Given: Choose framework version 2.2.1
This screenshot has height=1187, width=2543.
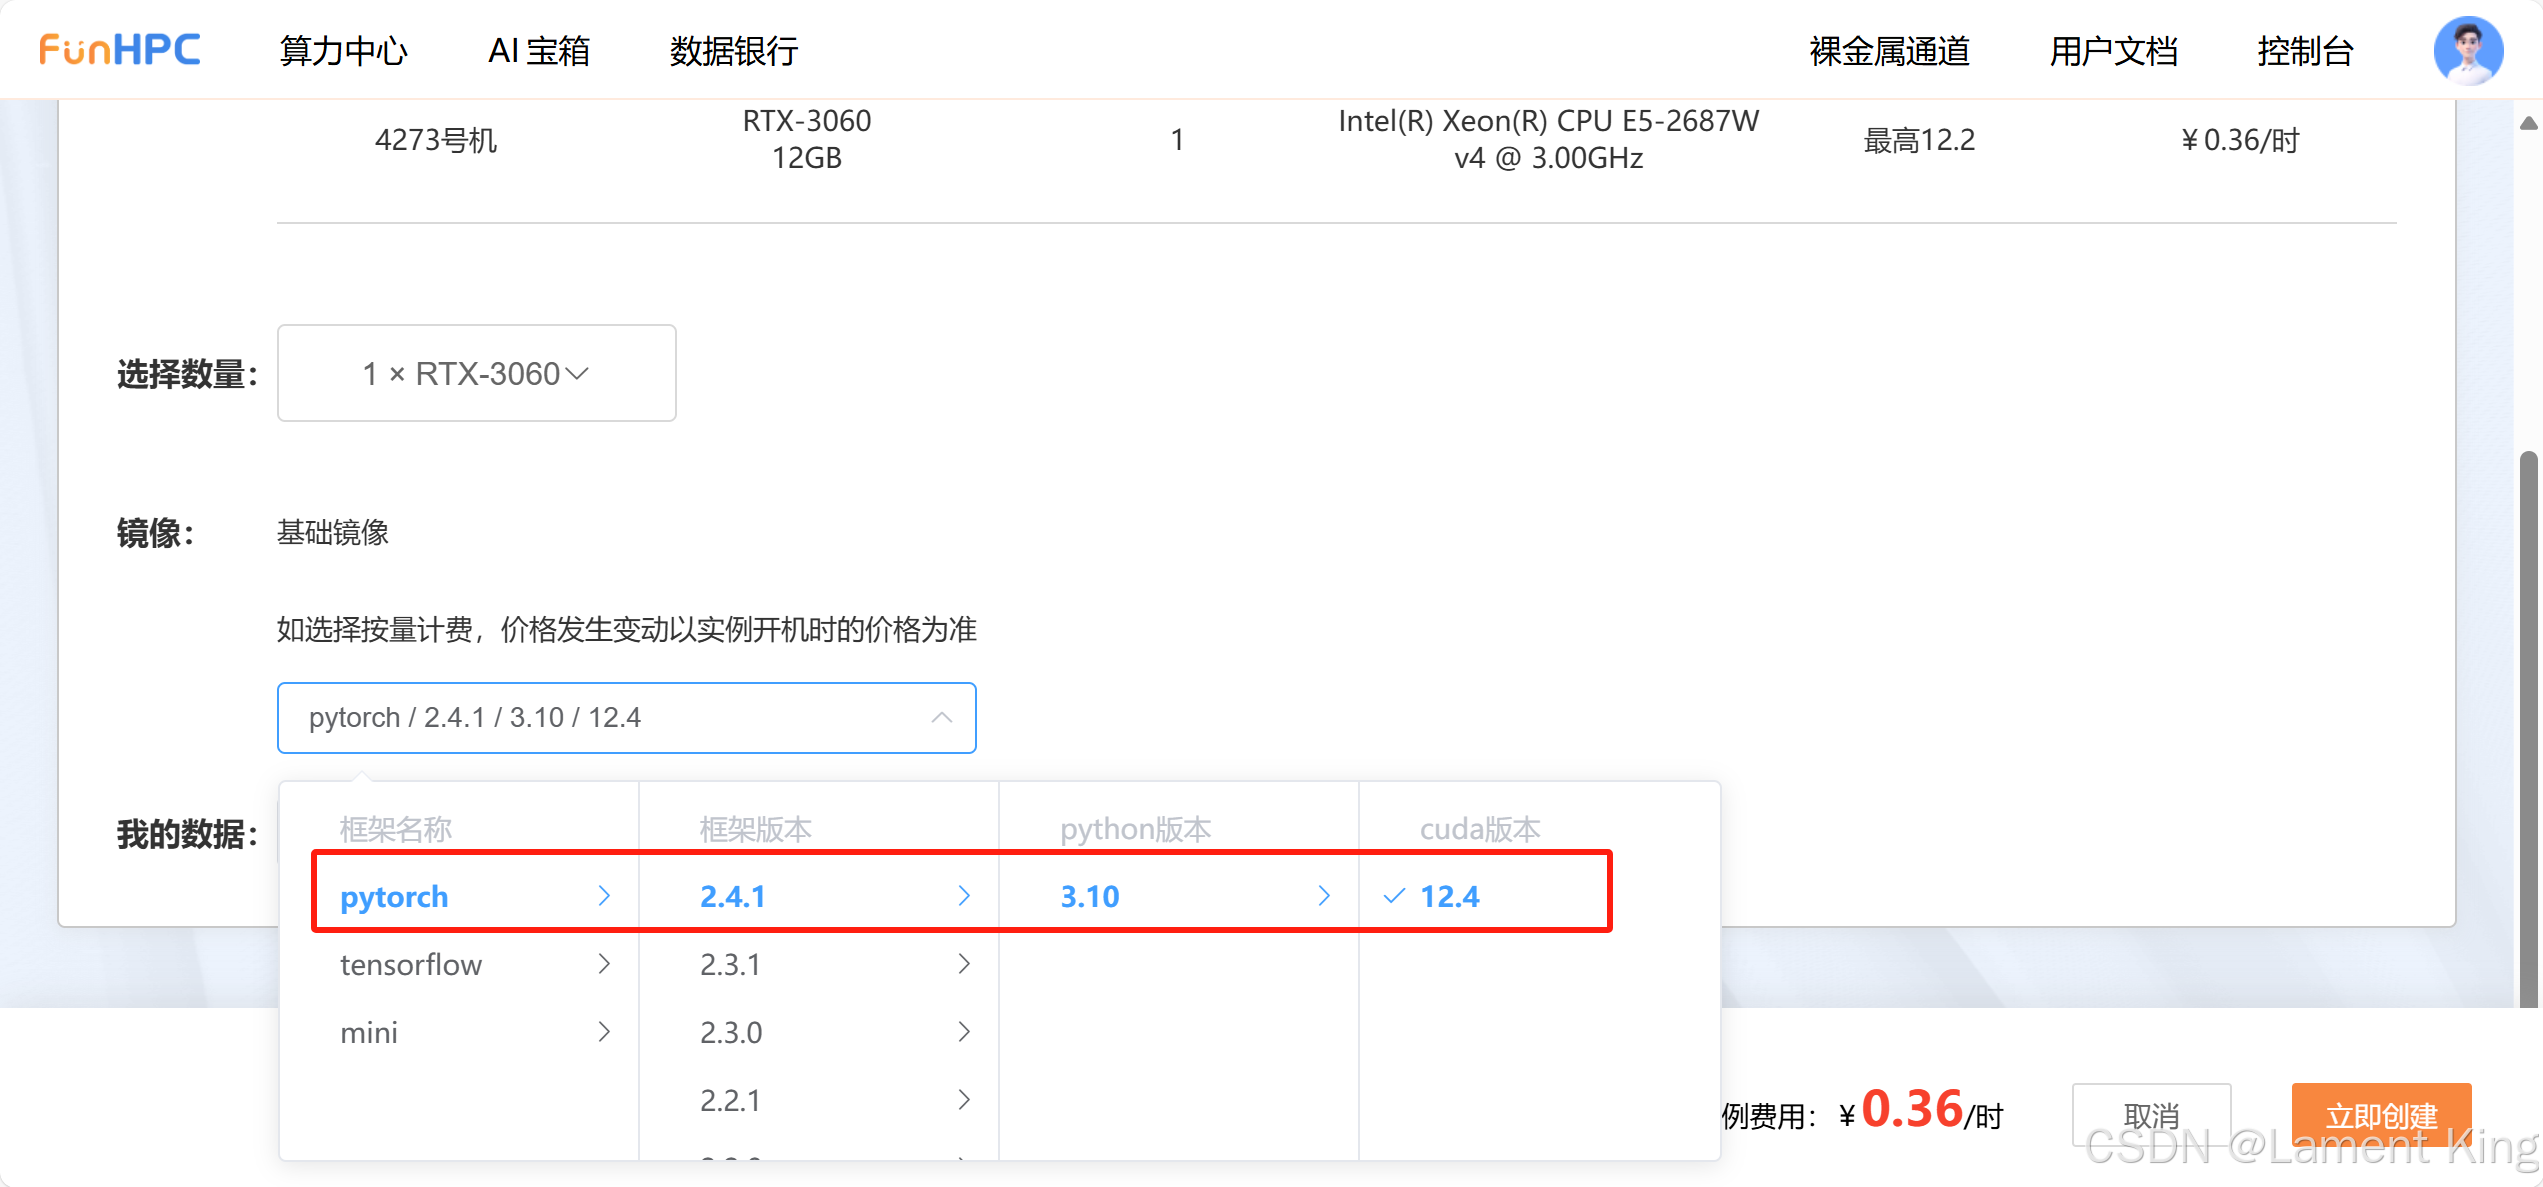Looking at the screenshot, I should tap(731, 1100).
